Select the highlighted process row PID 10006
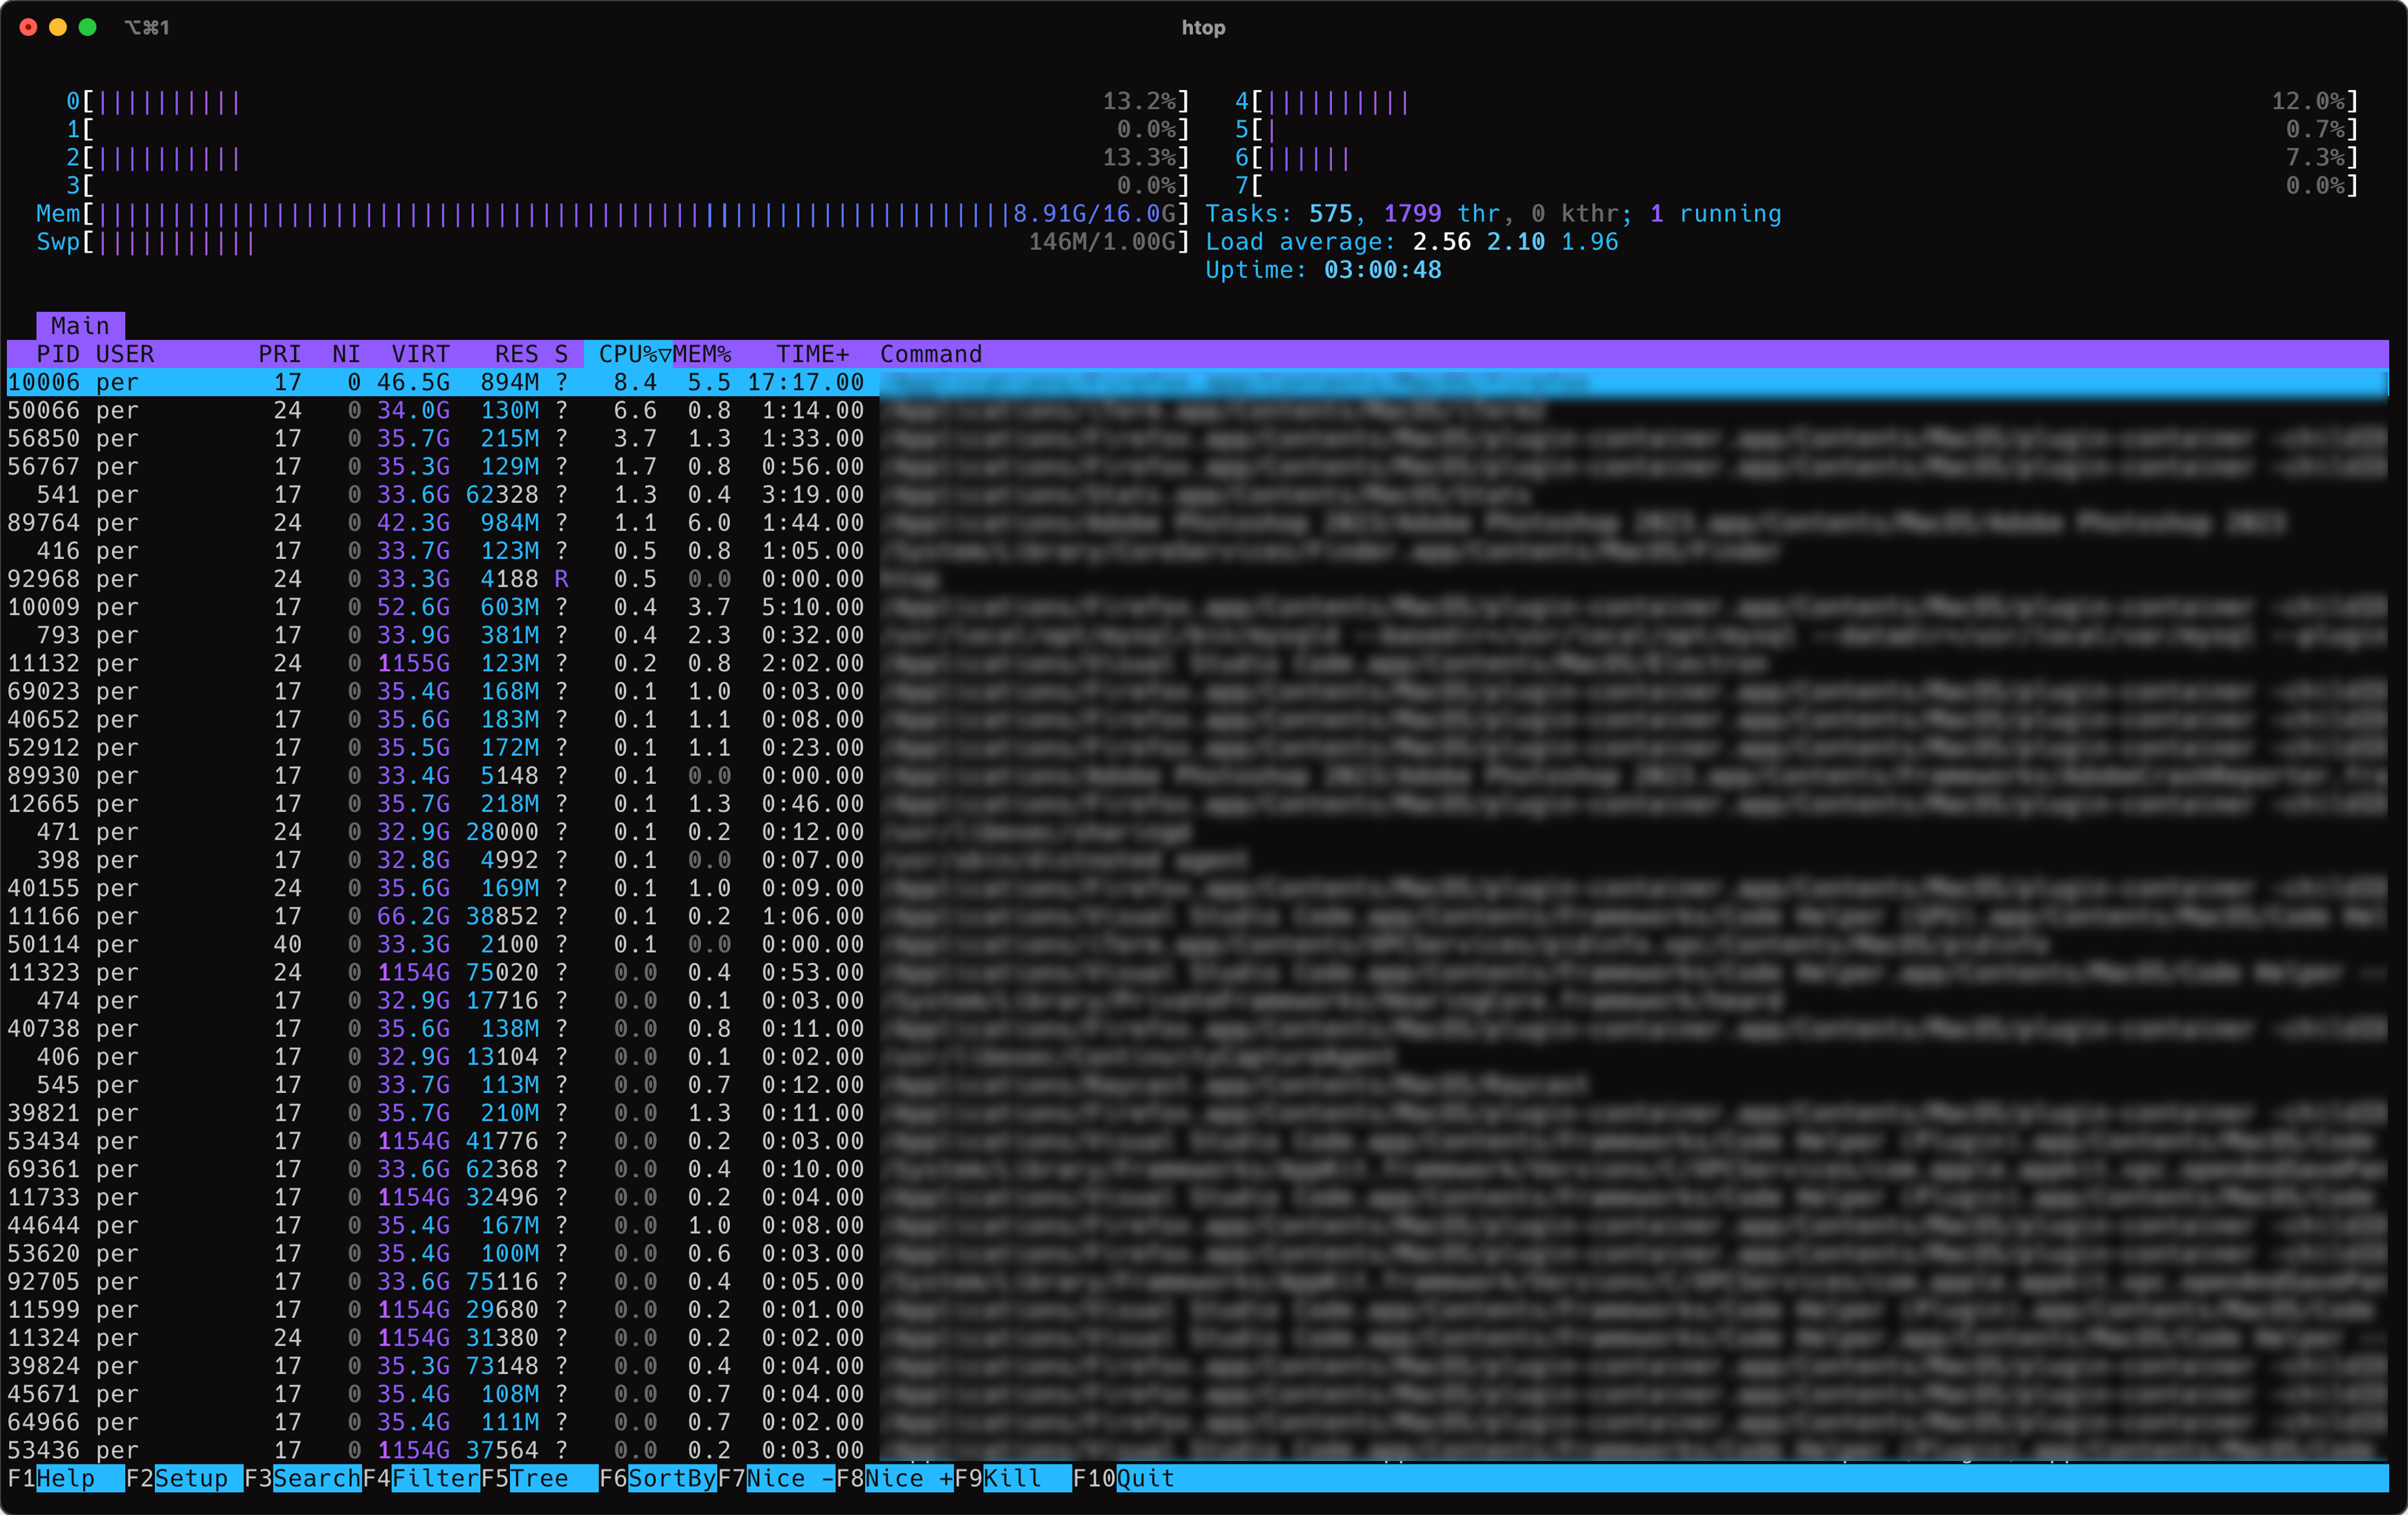The width and height of the screenshot is (2408, 1515). coord(1197,382)
